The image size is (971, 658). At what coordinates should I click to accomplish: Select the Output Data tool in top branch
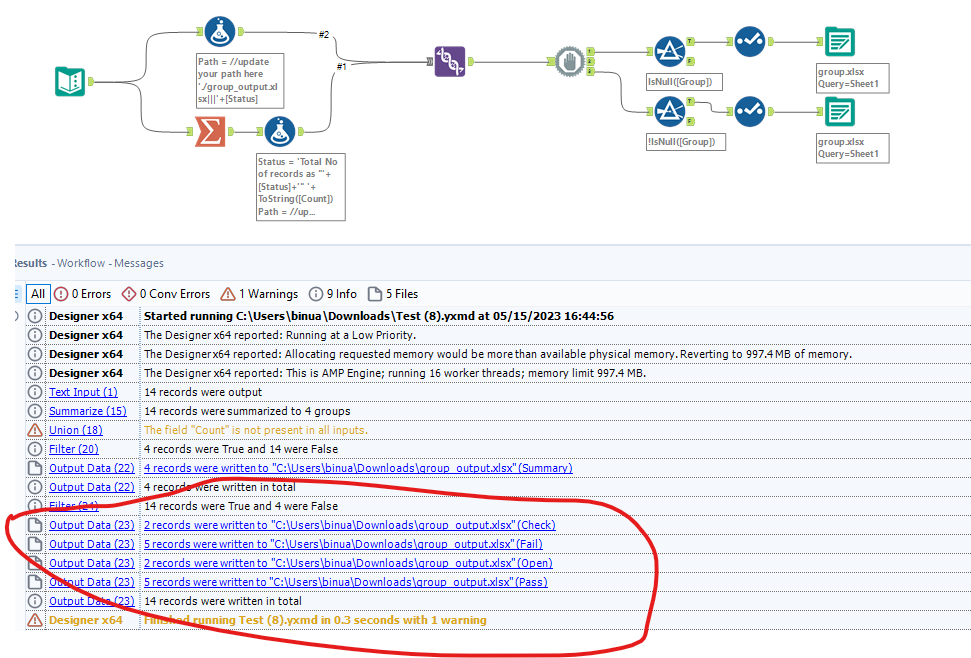pyautogui.click(x=840, y=41)
